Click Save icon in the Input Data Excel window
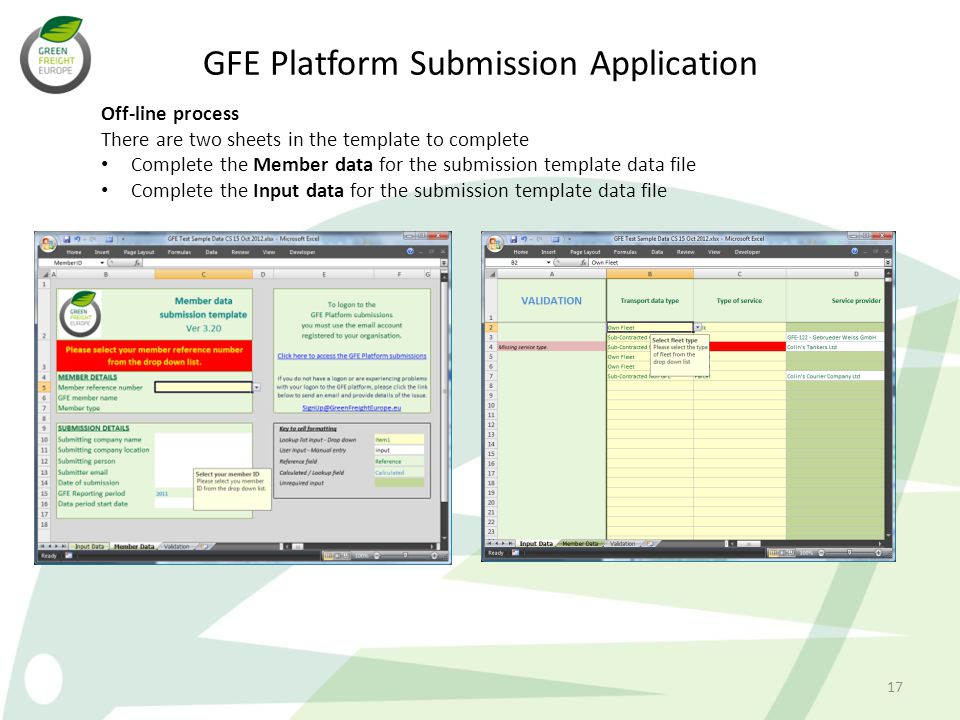This screenshot has height=720, width=960. coord(514,239)
